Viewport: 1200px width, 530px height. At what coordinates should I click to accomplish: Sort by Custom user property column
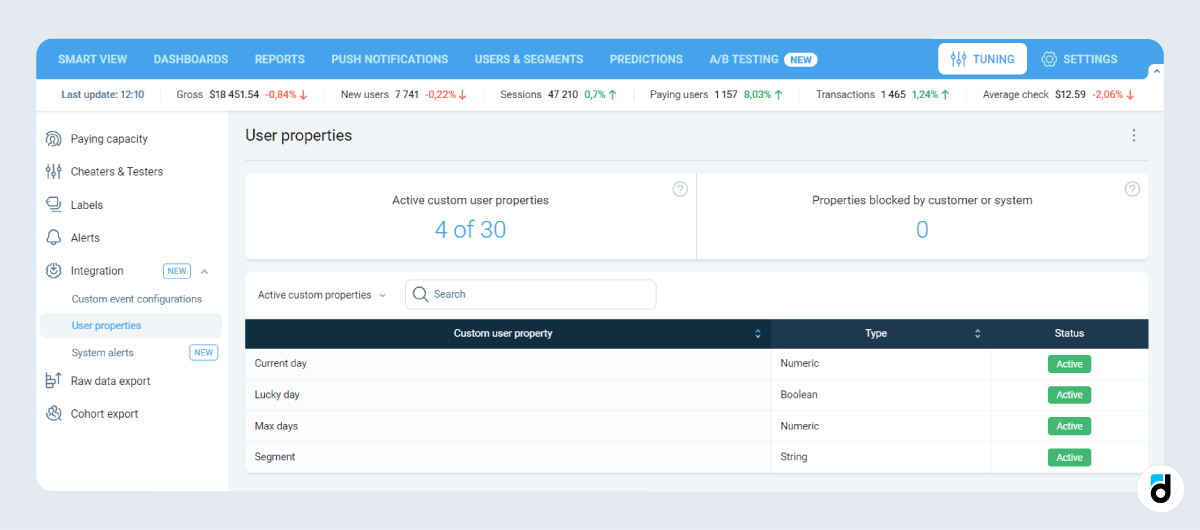click(758, 334)
